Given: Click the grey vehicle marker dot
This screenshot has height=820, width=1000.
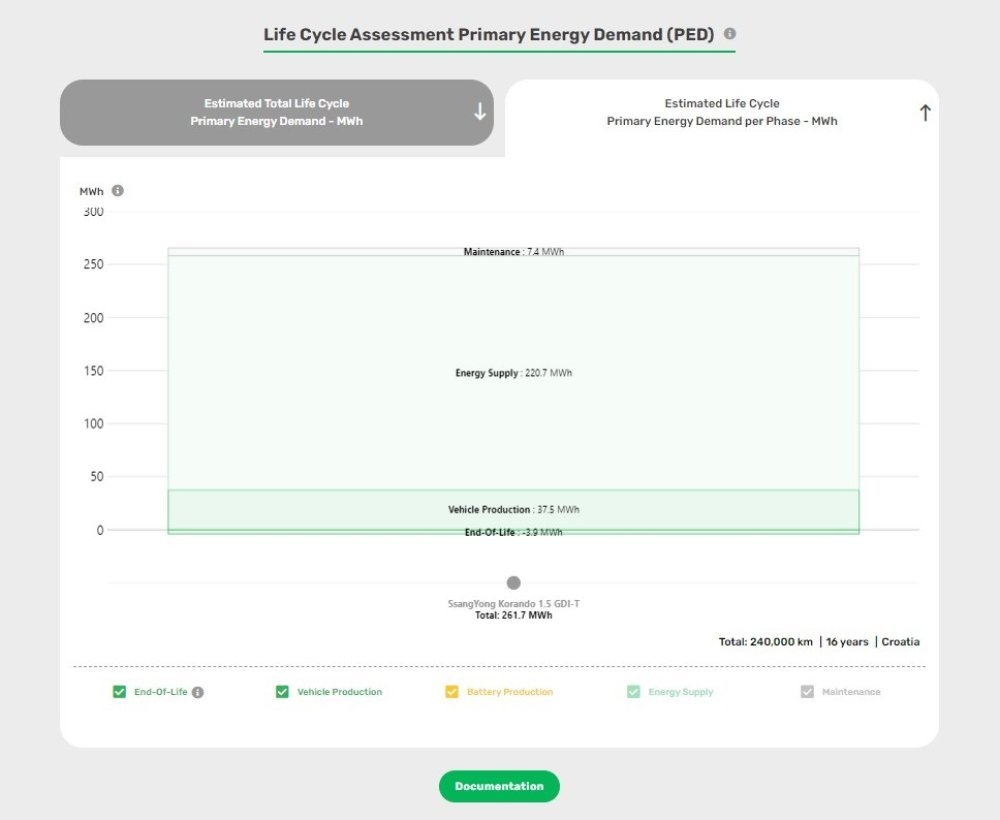Looking at the screenshot, I should [513, 583].
